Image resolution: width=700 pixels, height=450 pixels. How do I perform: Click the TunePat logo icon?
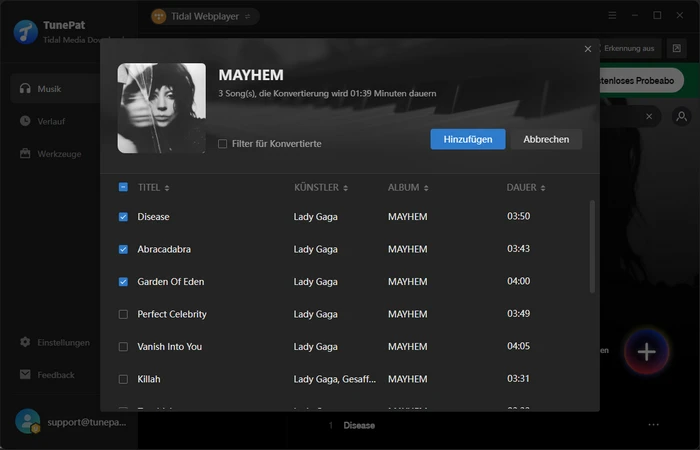coord(25,32)
